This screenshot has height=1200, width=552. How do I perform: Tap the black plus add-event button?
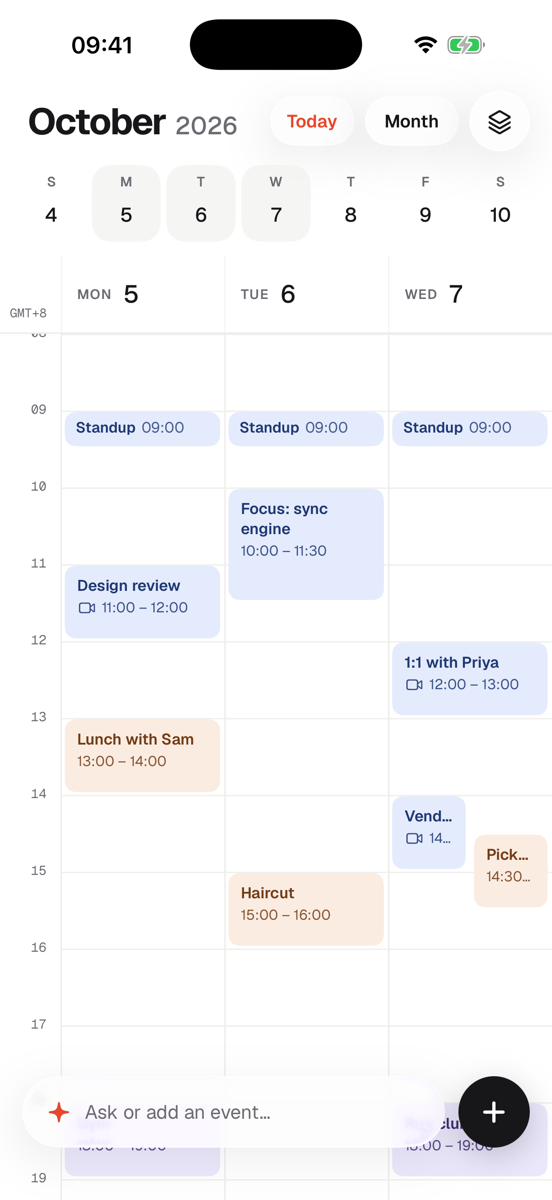[494, 1112]
